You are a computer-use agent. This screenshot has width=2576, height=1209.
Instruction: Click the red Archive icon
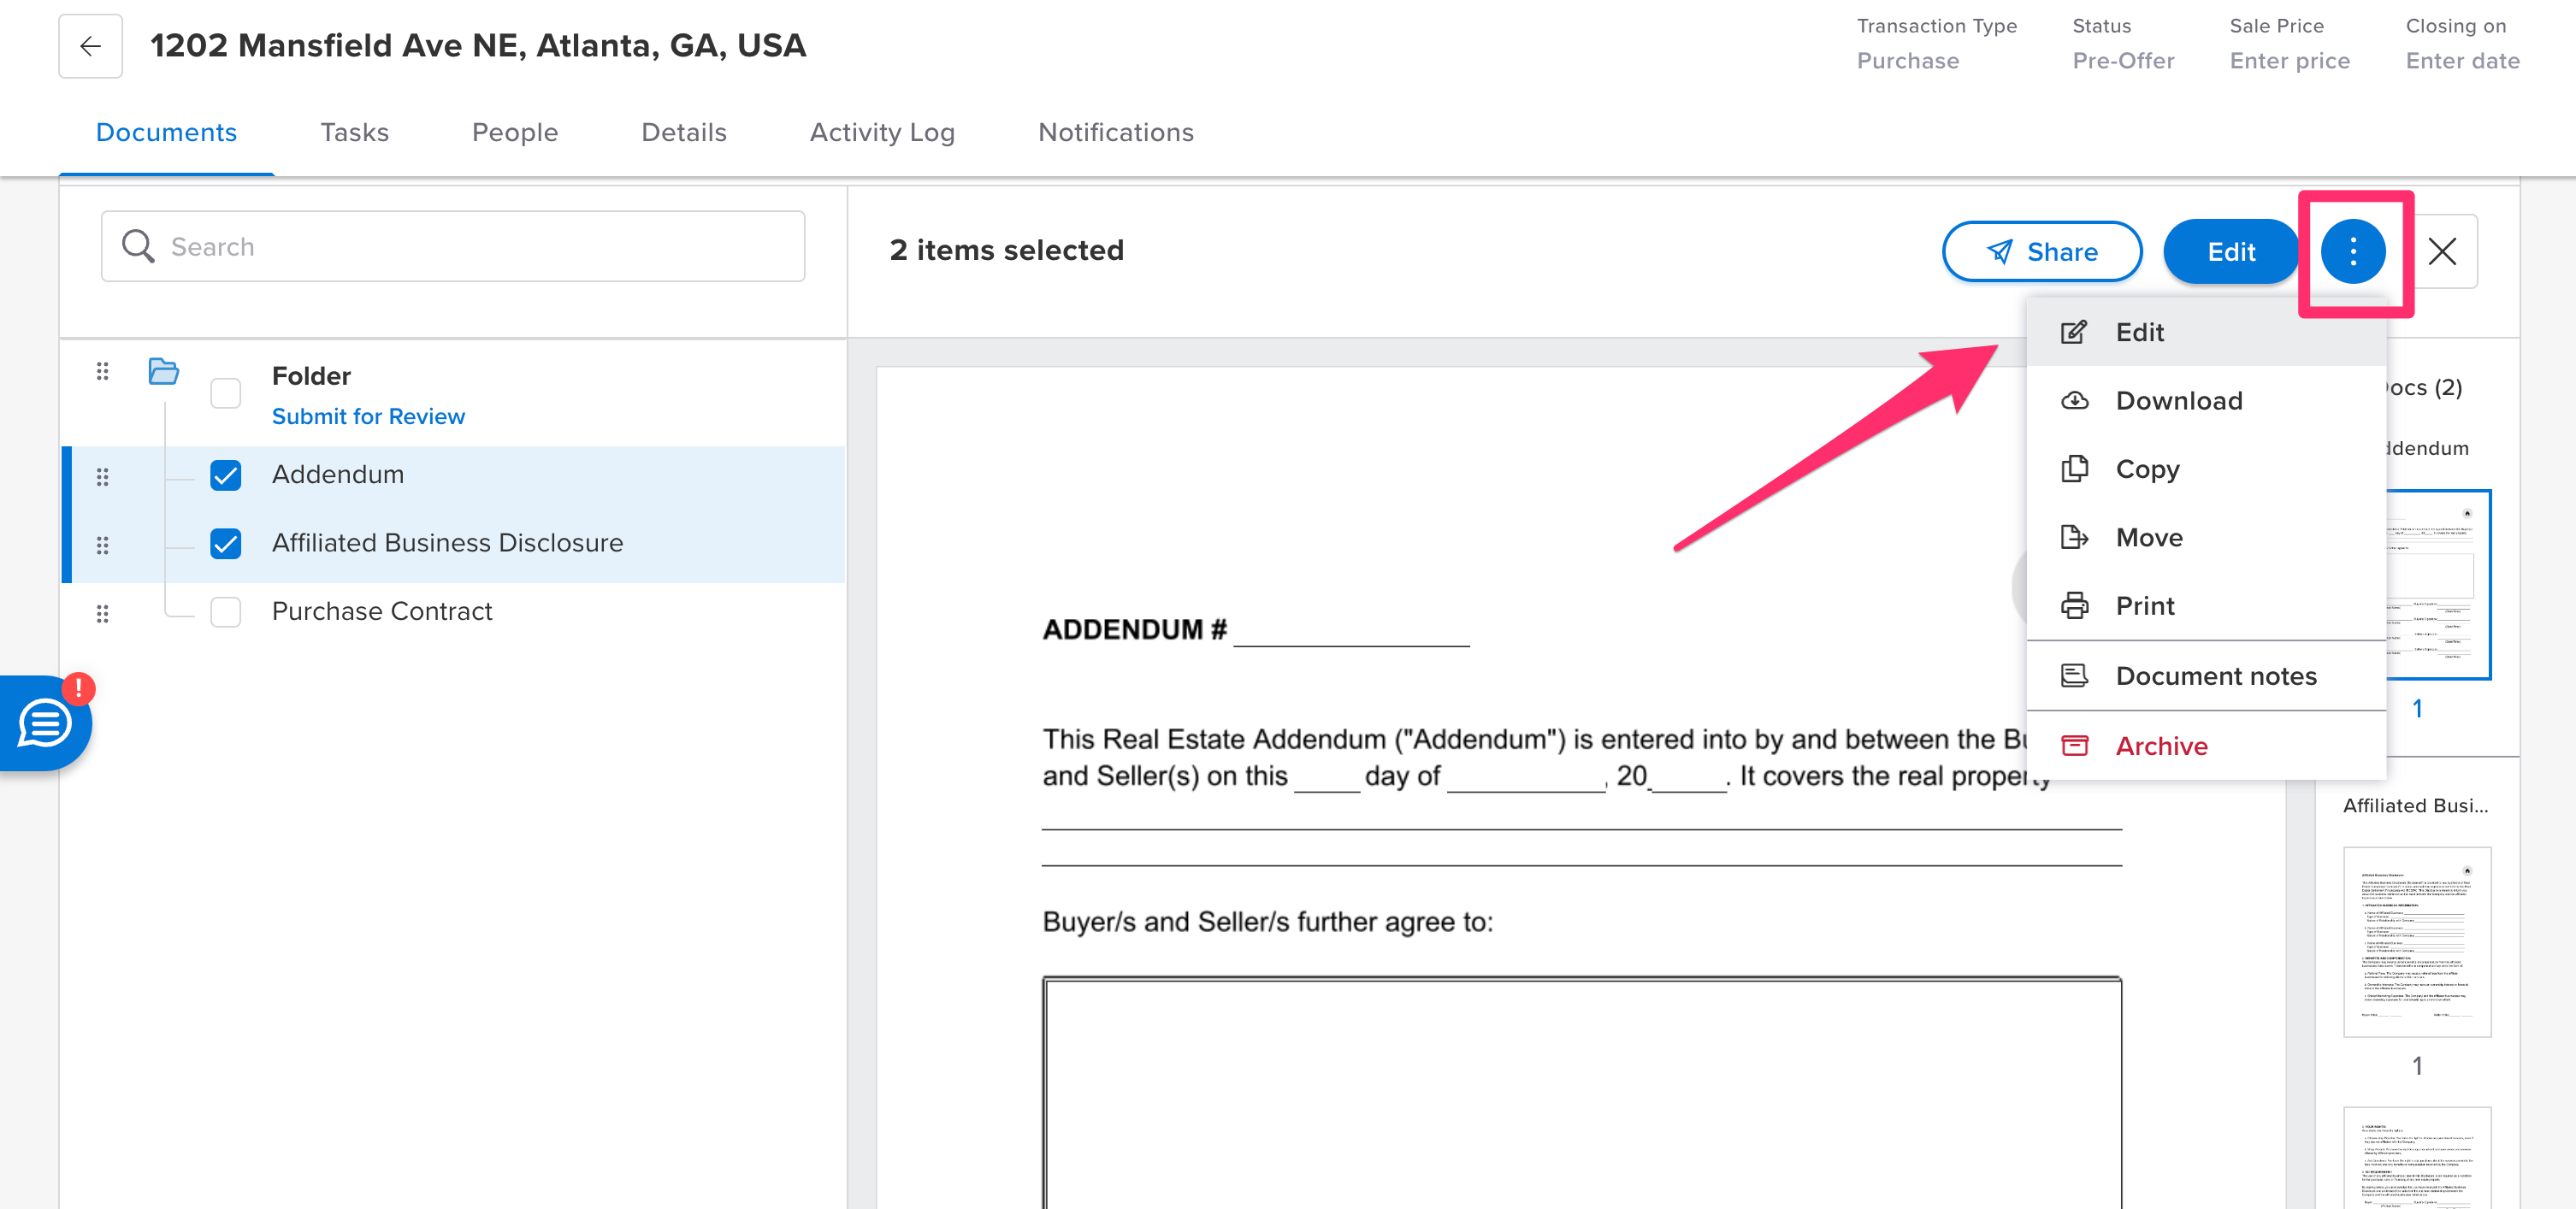click(x=2075, y=745)
